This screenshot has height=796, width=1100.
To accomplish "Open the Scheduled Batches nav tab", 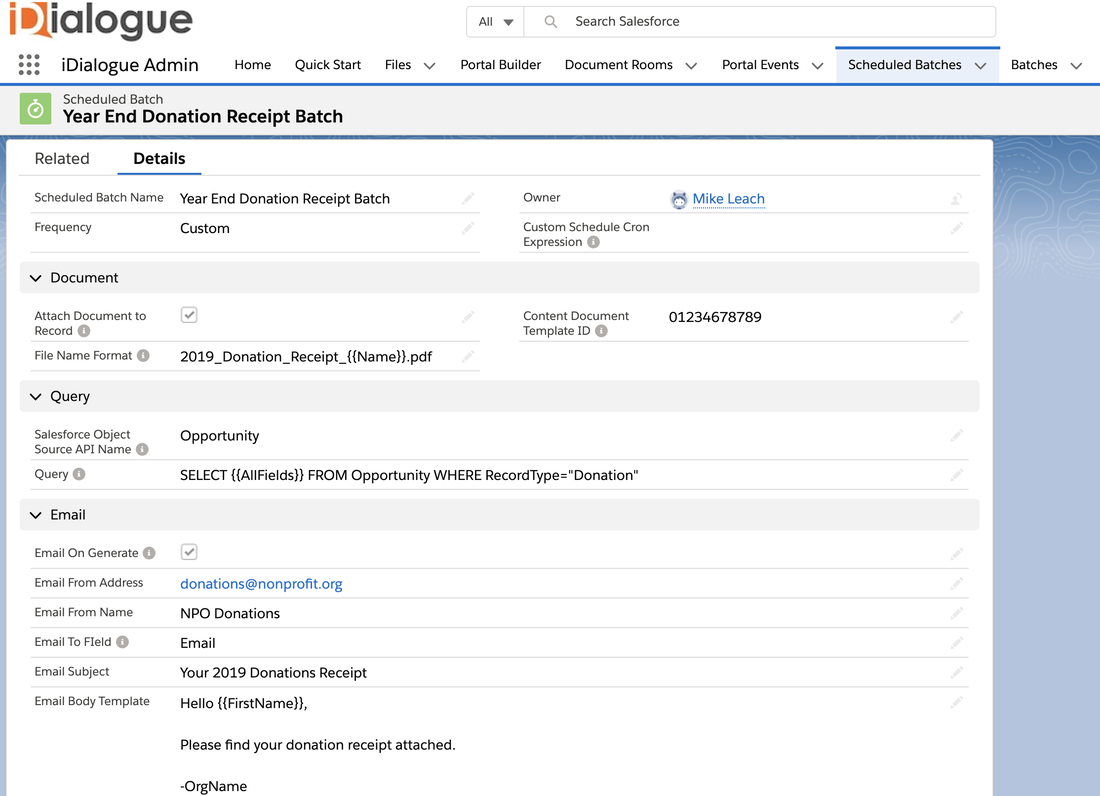I will 904,65.
